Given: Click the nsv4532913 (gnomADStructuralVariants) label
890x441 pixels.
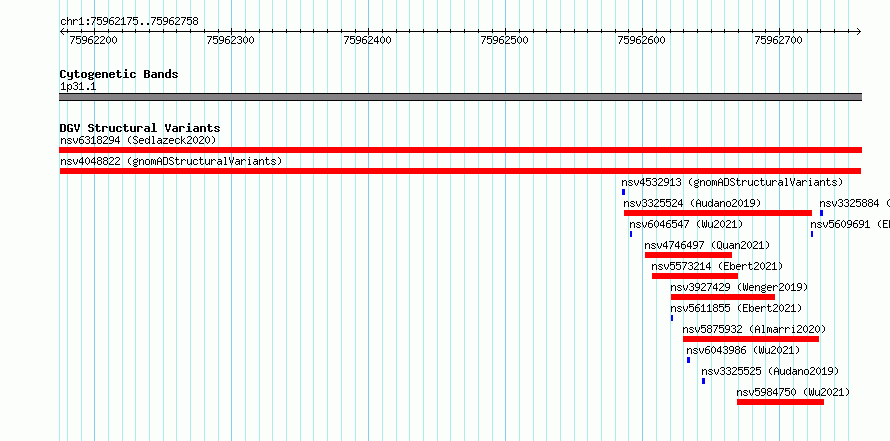Looking at the screenshot, I should pos(732,182).
